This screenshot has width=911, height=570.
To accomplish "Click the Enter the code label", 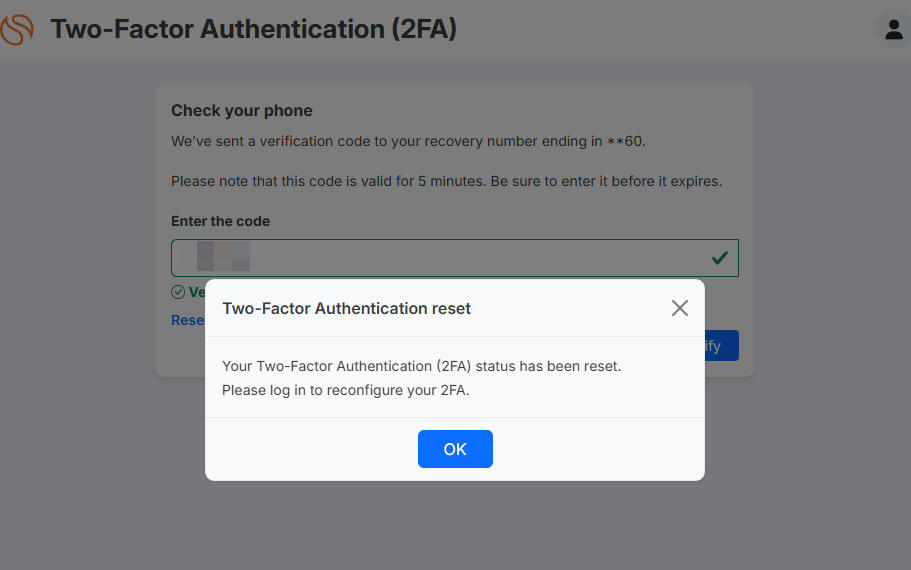I will pos(220,221).
